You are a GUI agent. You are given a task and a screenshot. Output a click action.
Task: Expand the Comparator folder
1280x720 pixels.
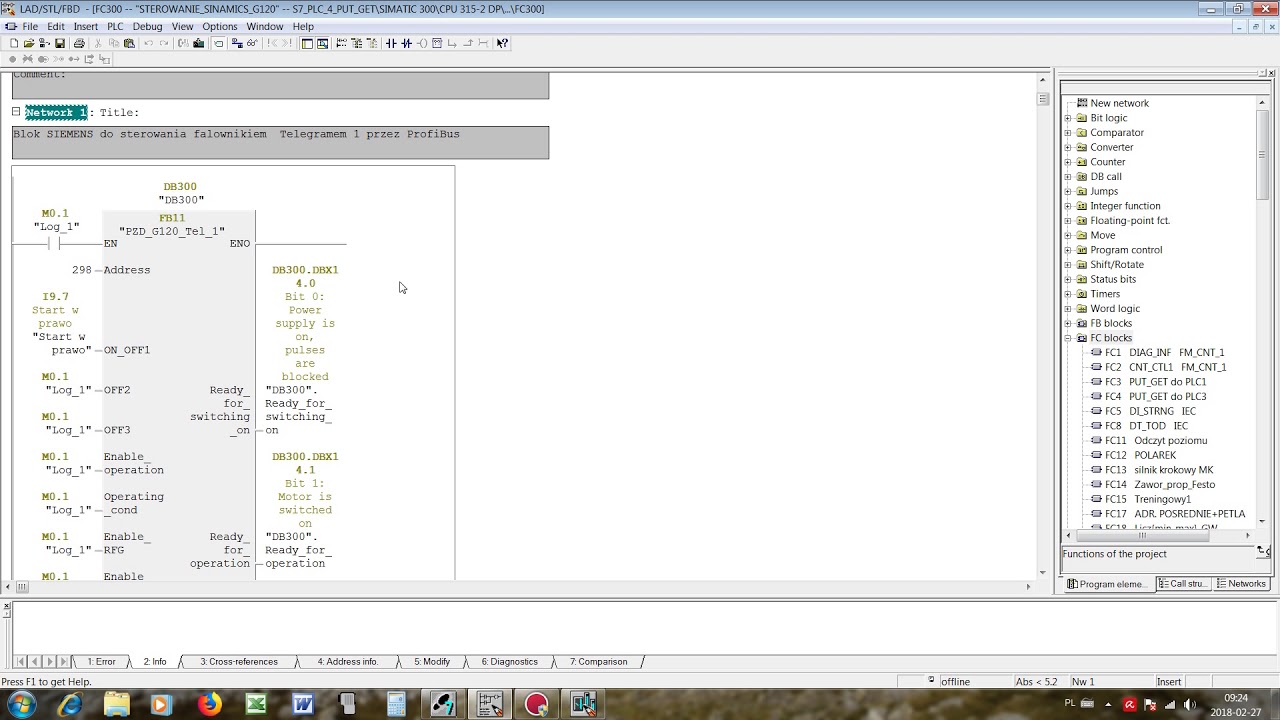(x=1068, y=133)
